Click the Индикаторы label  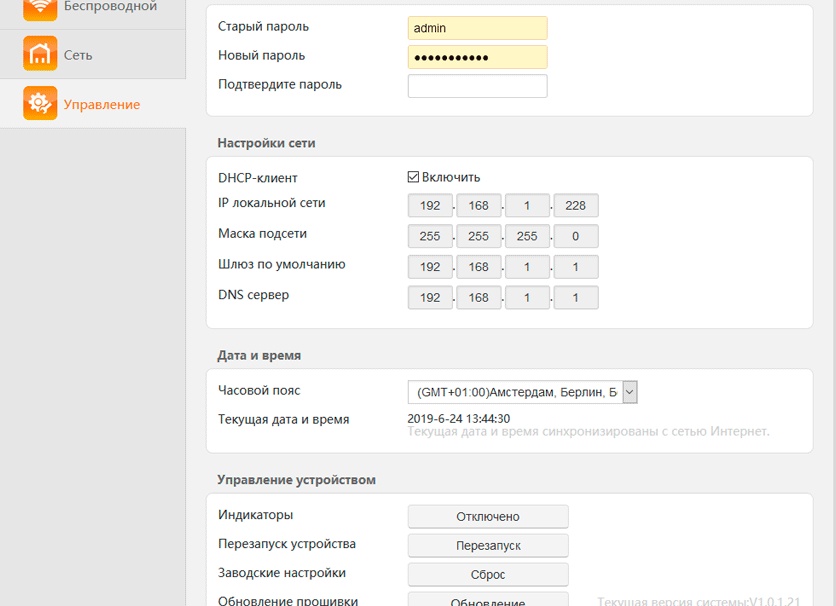(255, 515)
